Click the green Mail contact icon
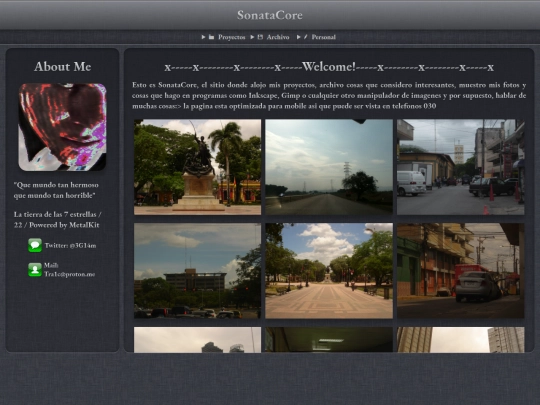 coord(35,270)
